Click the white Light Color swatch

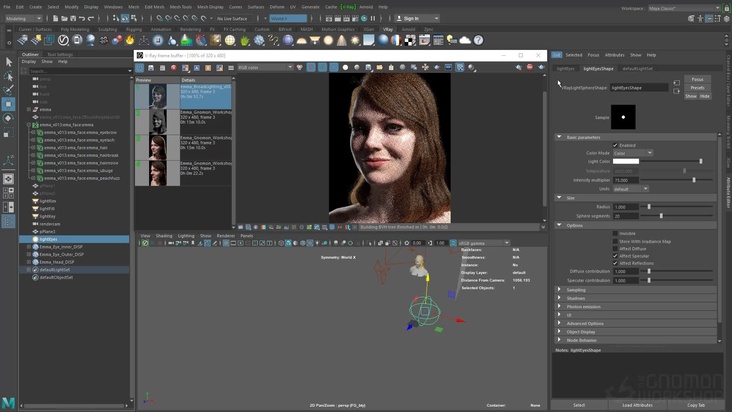tap(626, 161)
